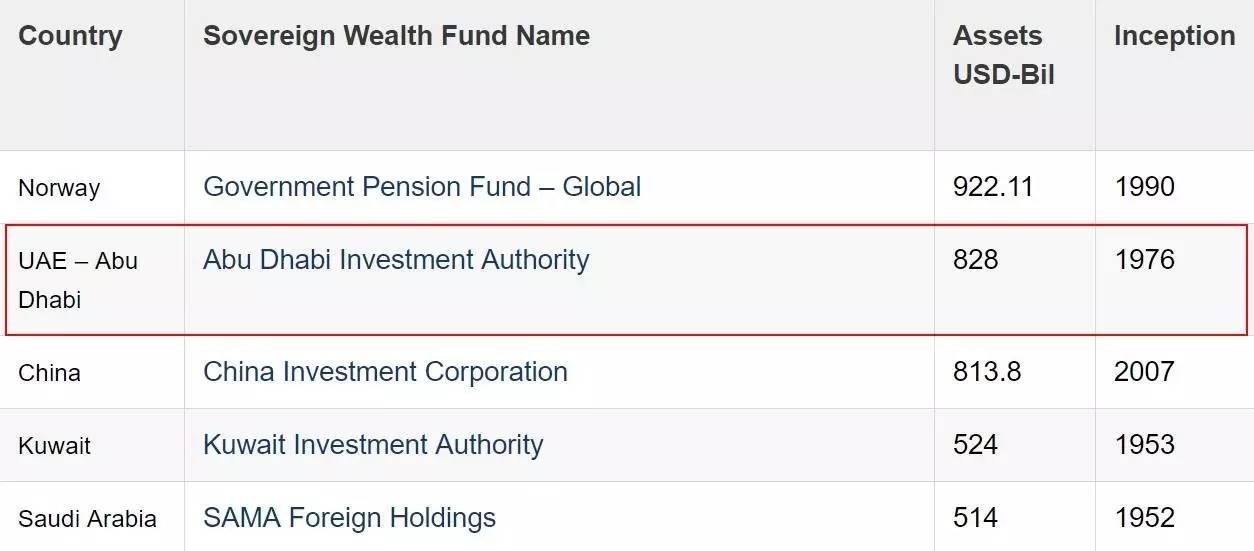Viewport: 1254px width, 551px height.
Task: Select Sovereign Wealth Fund Name header
Action: 396,36
